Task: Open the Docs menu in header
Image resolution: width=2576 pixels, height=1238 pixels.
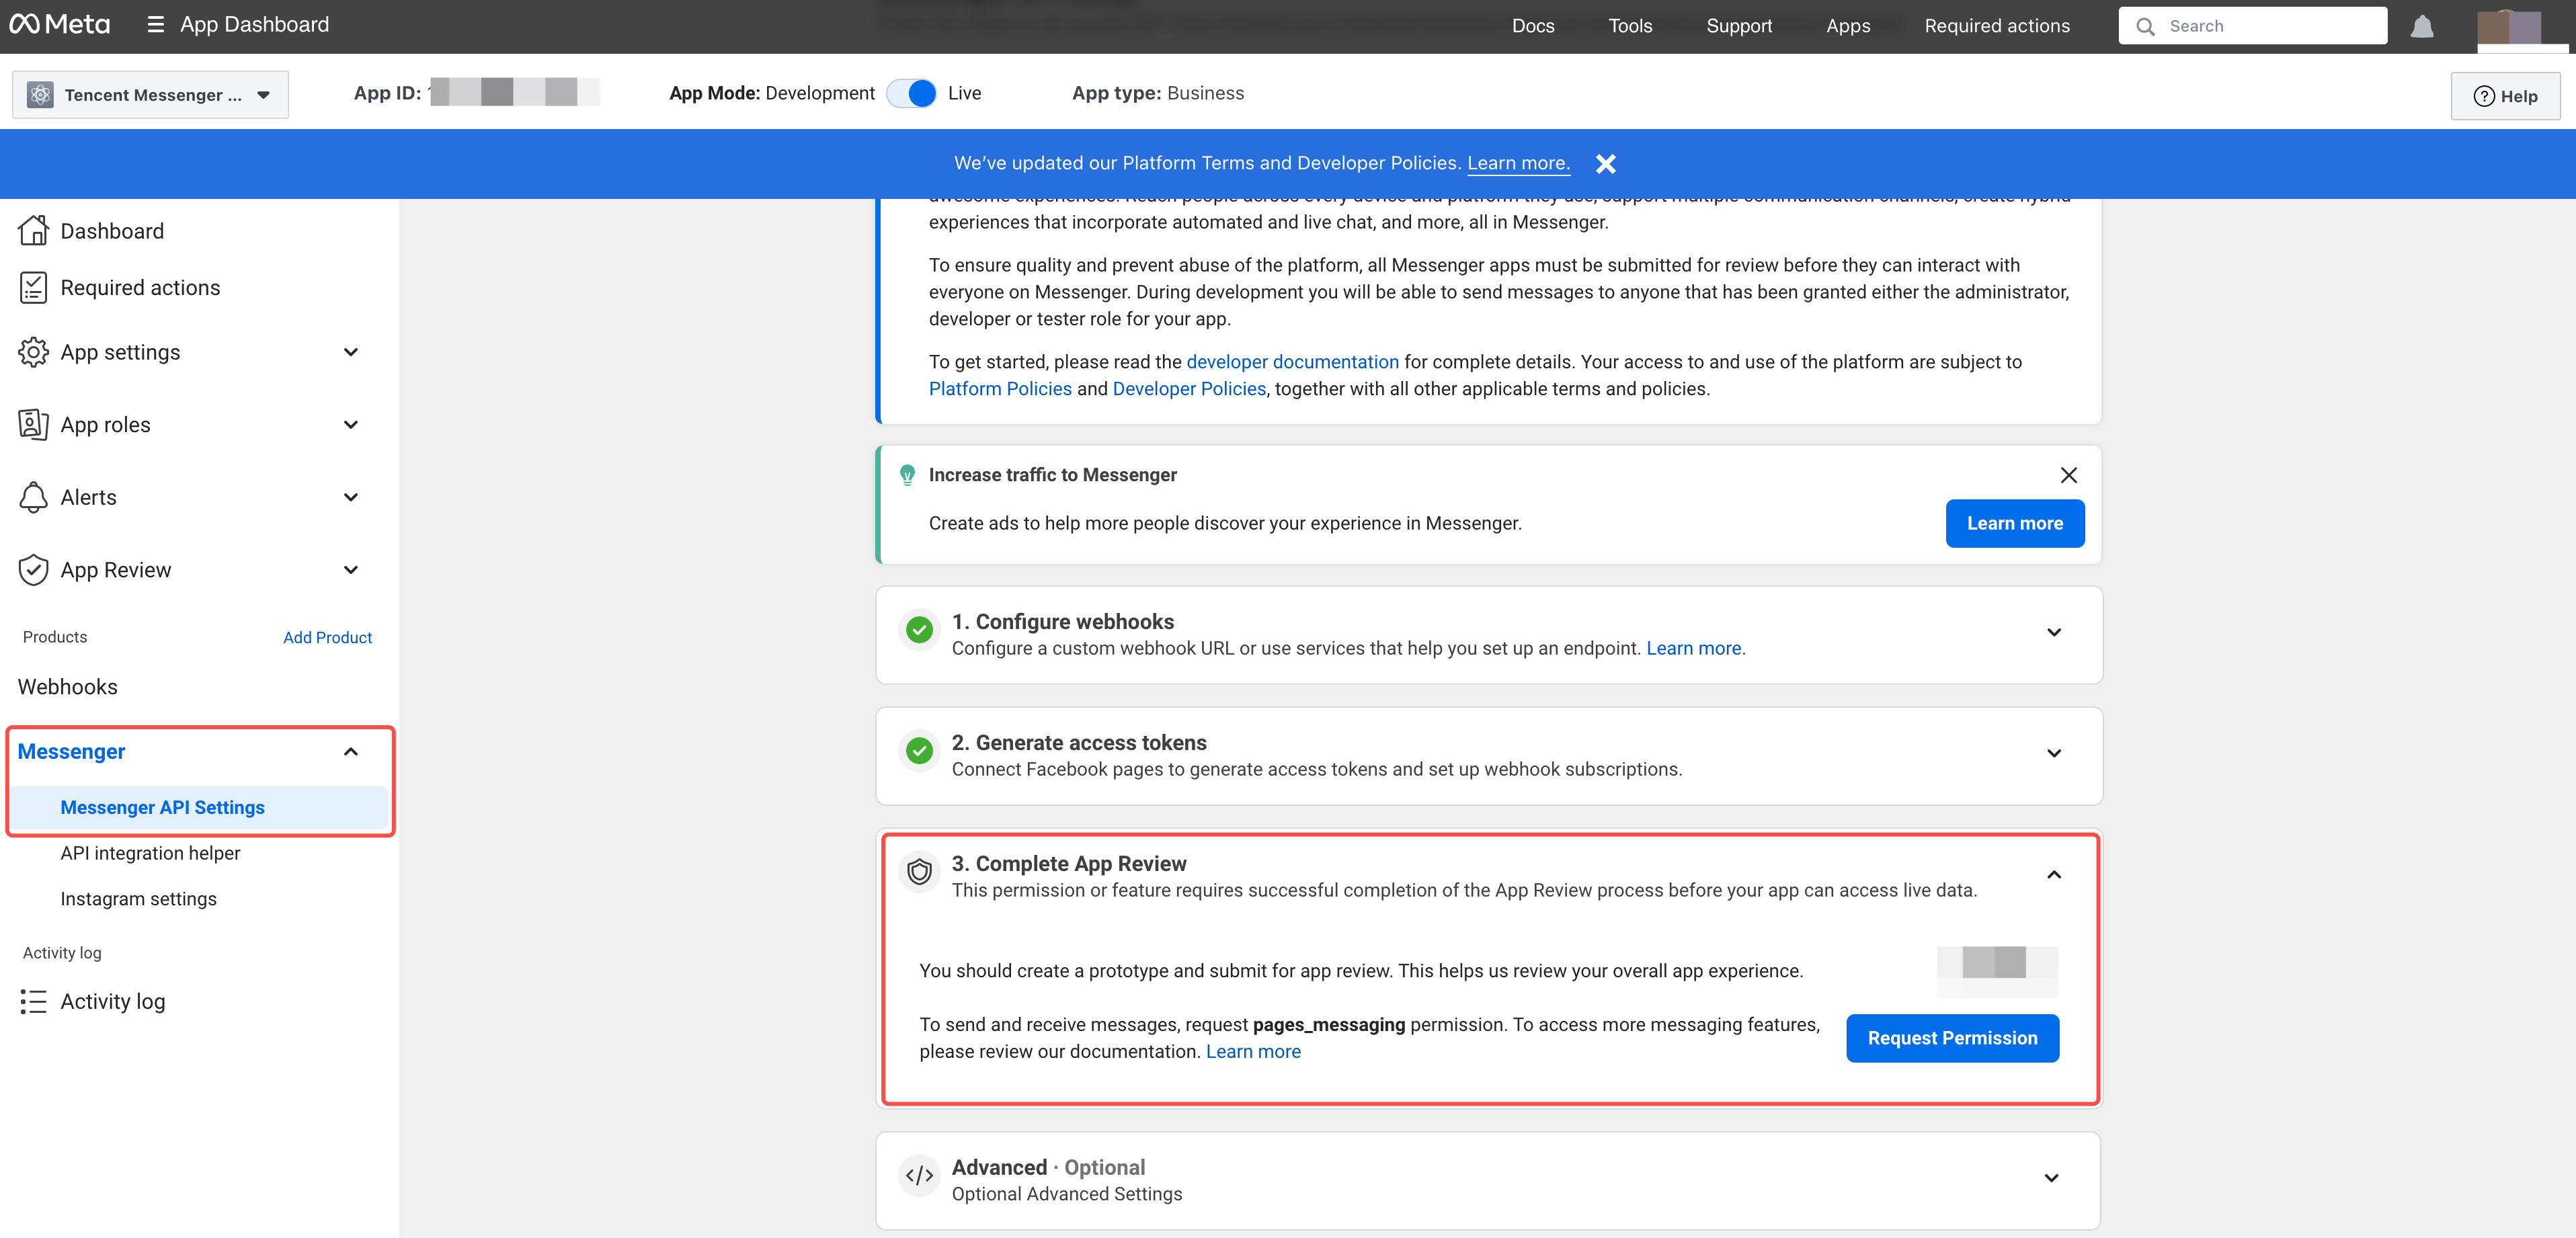Action: pyautogui.click(x=1532, y=26)
